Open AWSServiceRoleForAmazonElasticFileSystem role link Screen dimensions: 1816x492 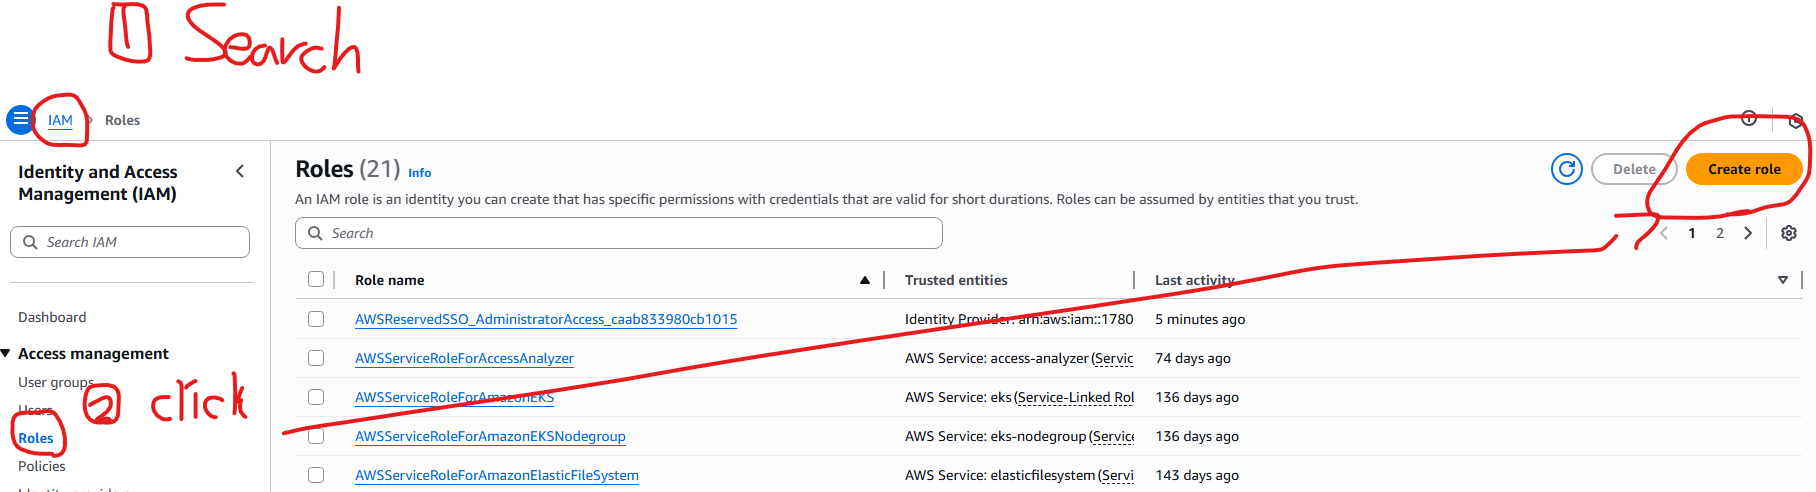pyautogui.click(x=497, y=475)
